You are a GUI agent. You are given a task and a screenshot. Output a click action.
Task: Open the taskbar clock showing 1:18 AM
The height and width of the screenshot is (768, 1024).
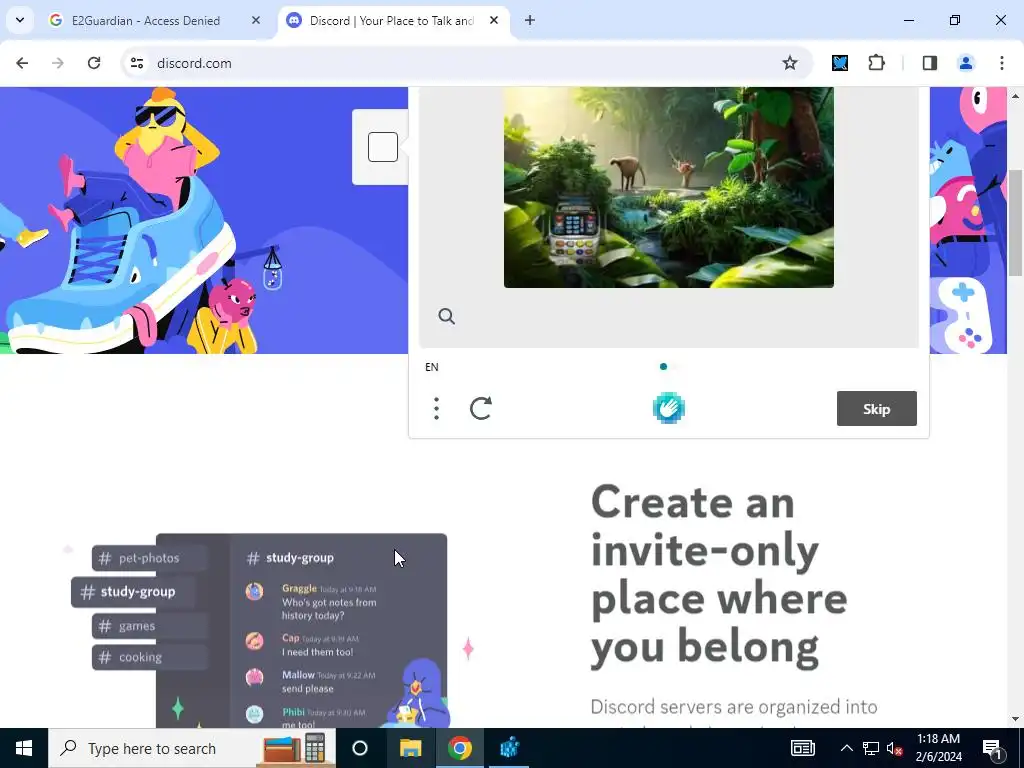[938, 748]
